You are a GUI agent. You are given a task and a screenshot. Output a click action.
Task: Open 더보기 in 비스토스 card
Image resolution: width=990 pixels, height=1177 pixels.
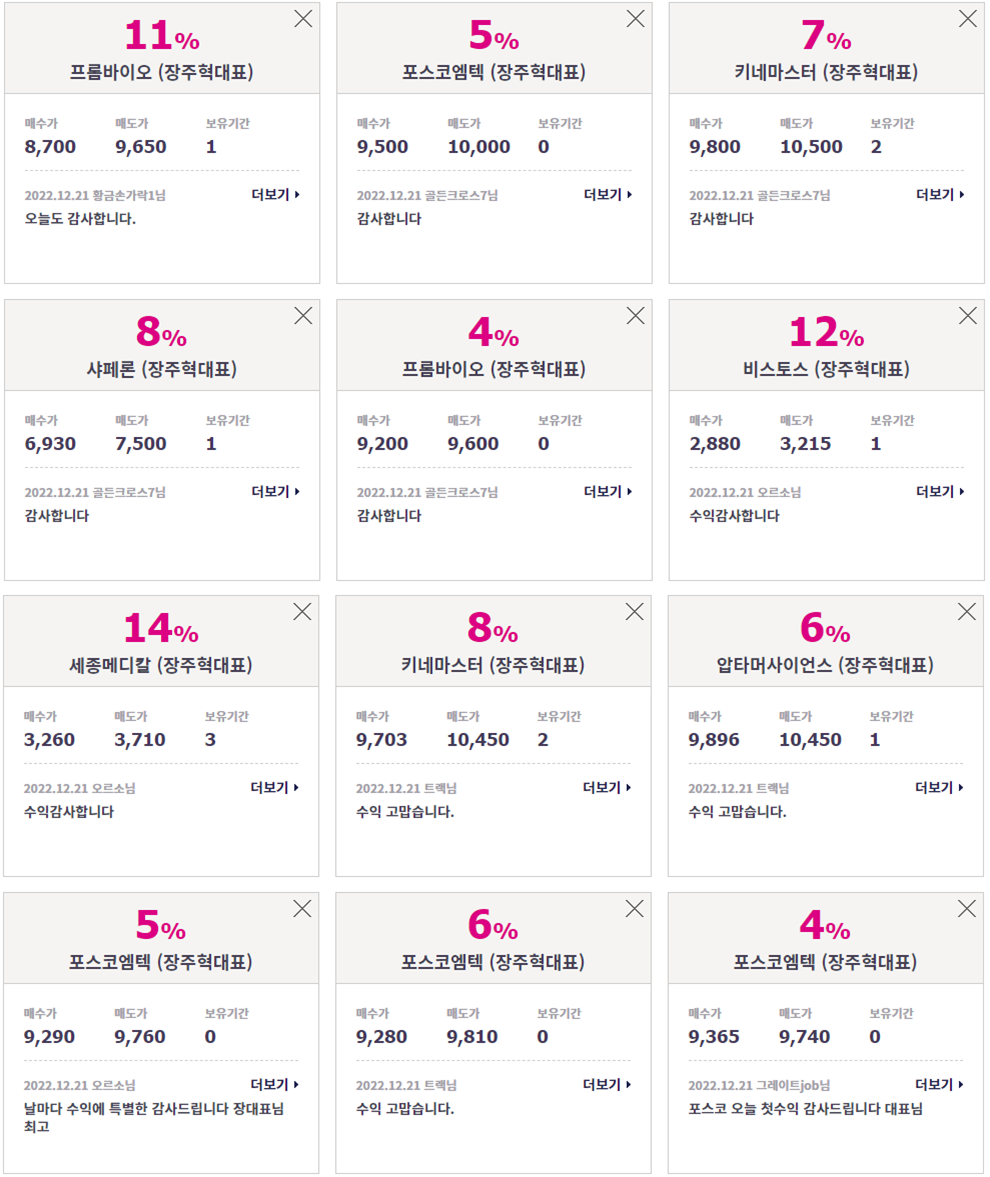tap(940, 492)
